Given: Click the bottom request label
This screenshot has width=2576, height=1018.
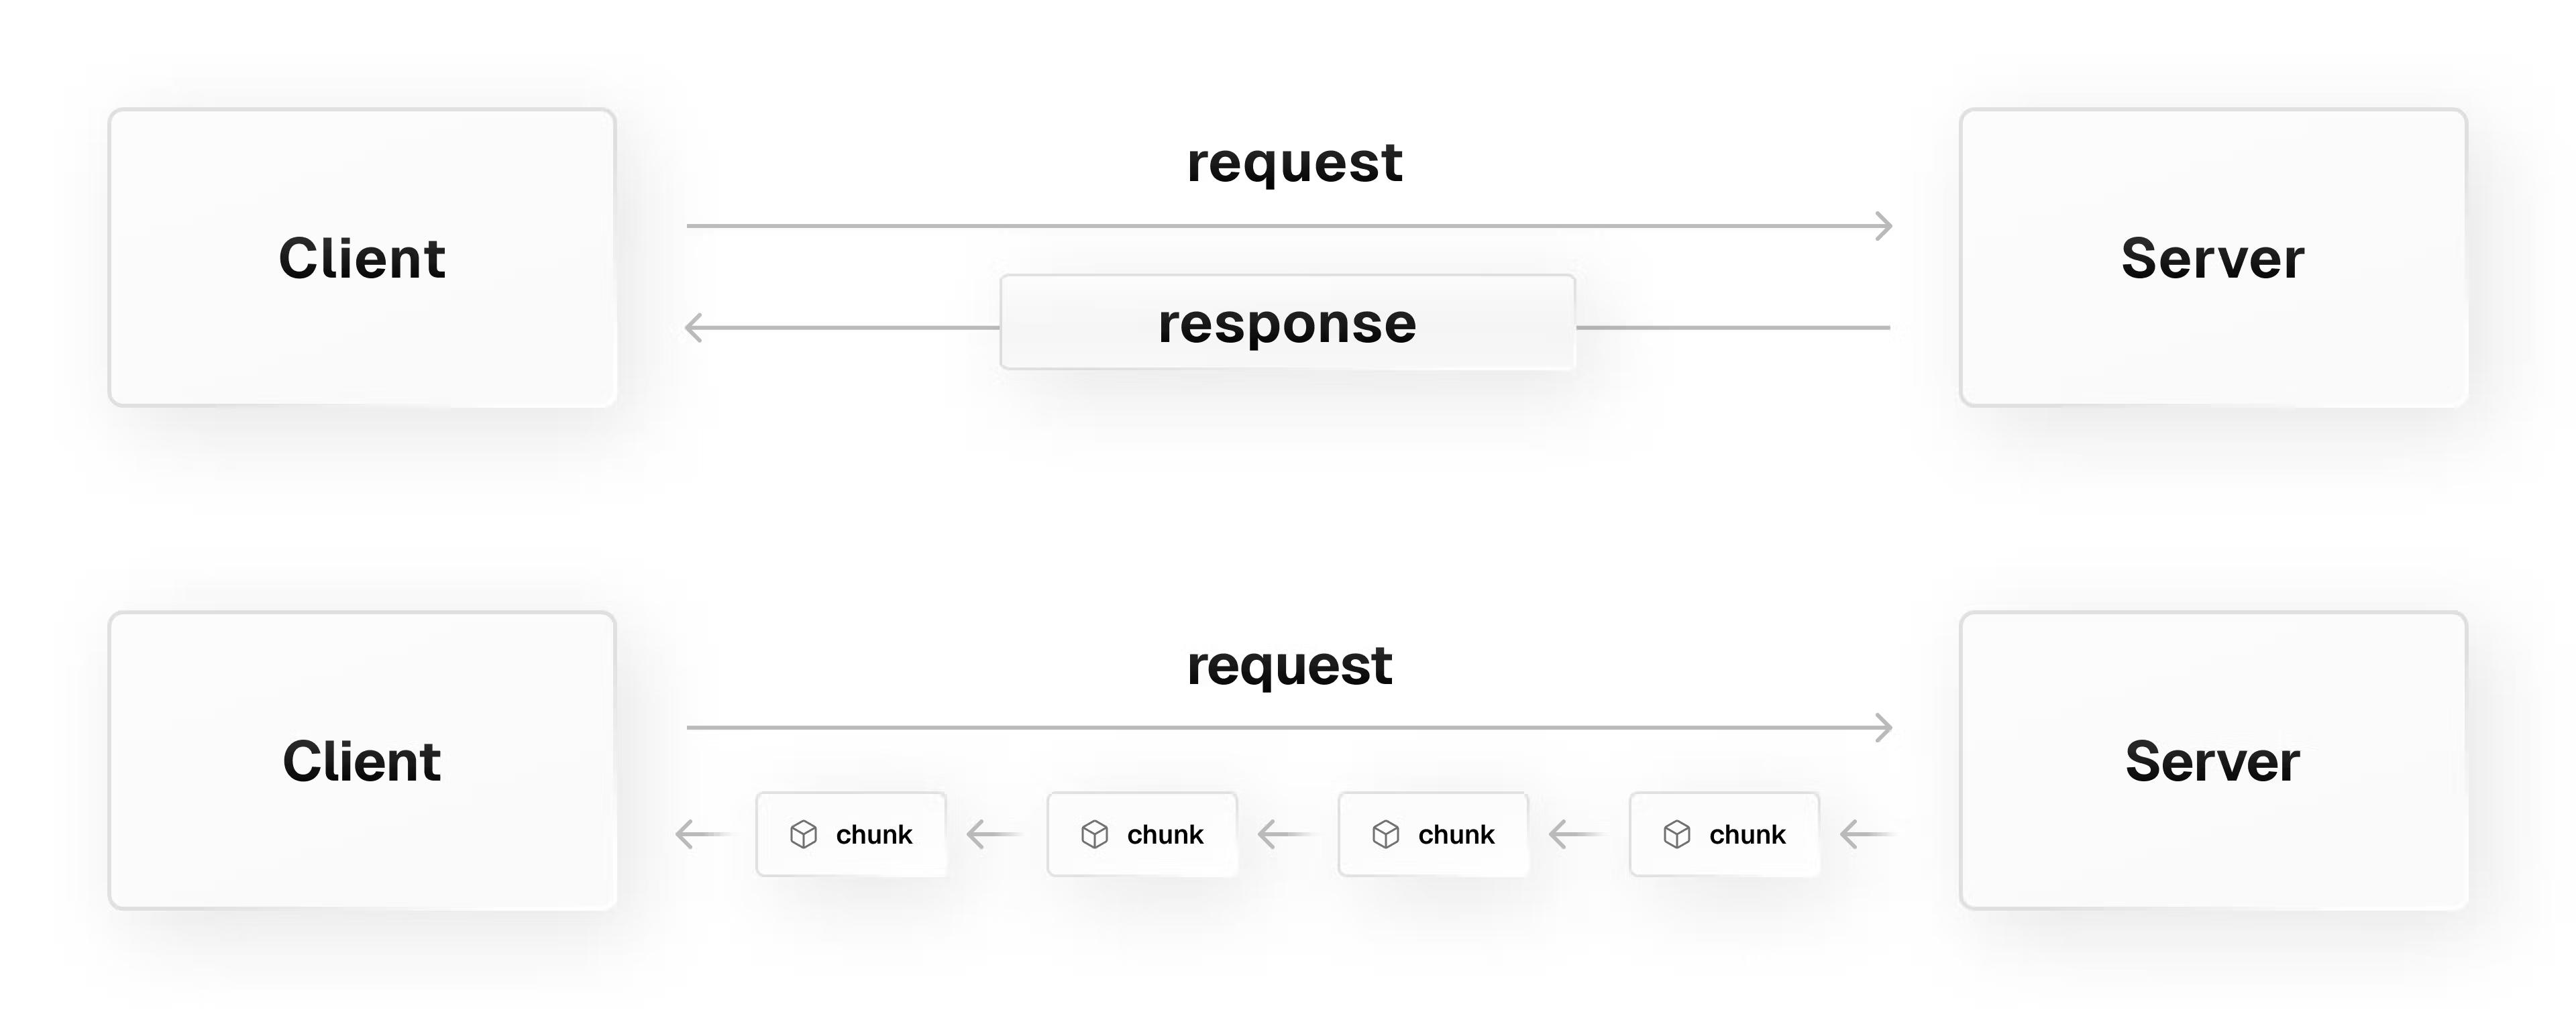Looking at the screenshot, I should pos(1289,665).
